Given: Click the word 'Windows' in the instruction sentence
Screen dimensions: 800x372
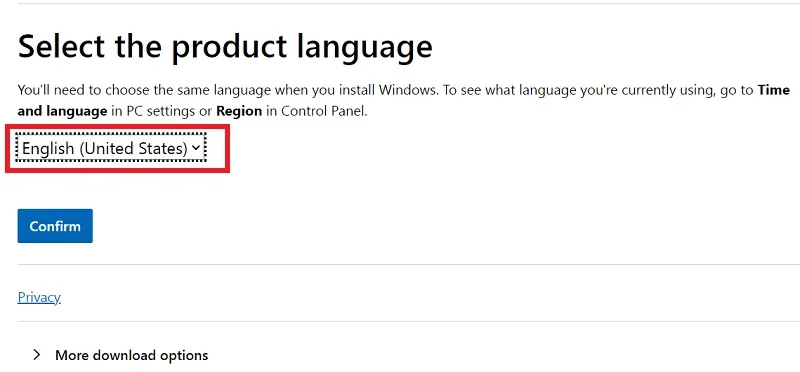Looking at the screenshot, I should pos(408,90).
